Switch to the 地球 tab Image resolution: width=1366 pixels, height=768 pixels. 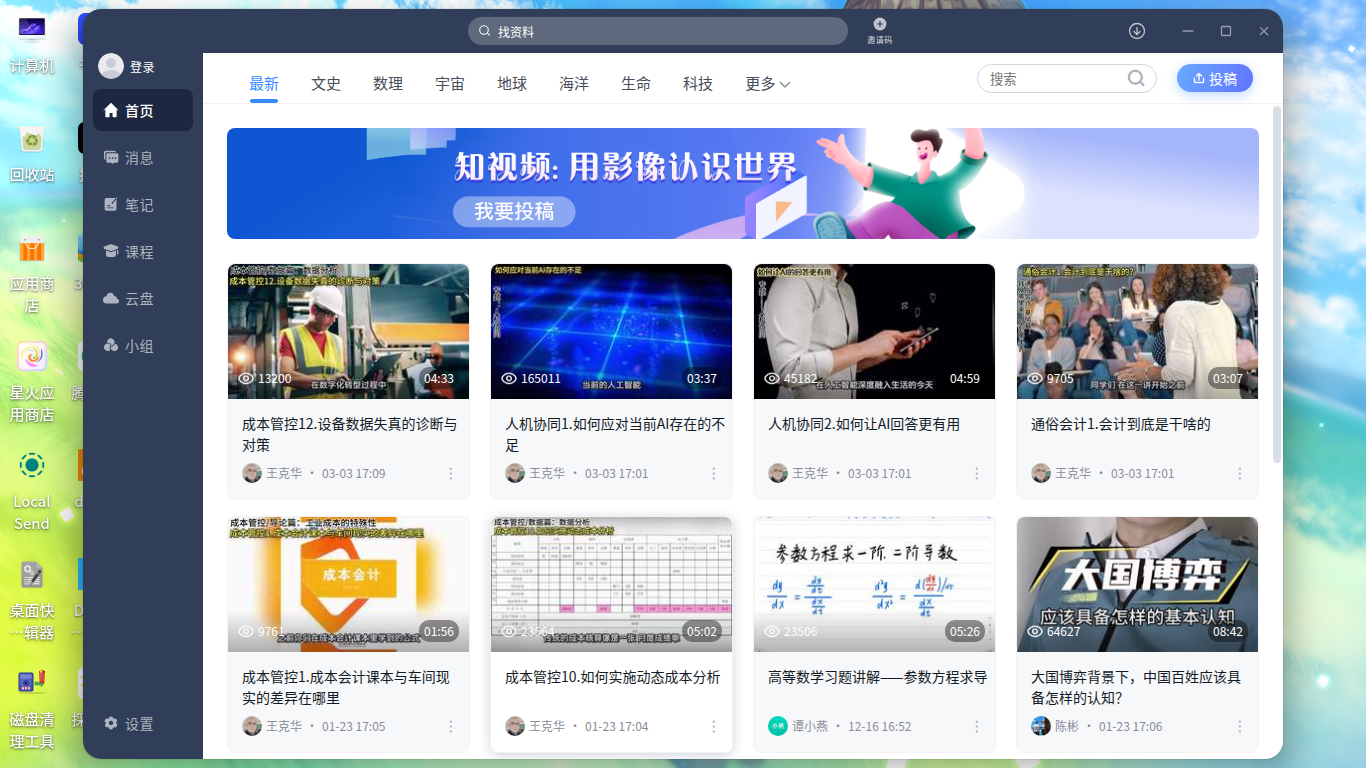512,84
